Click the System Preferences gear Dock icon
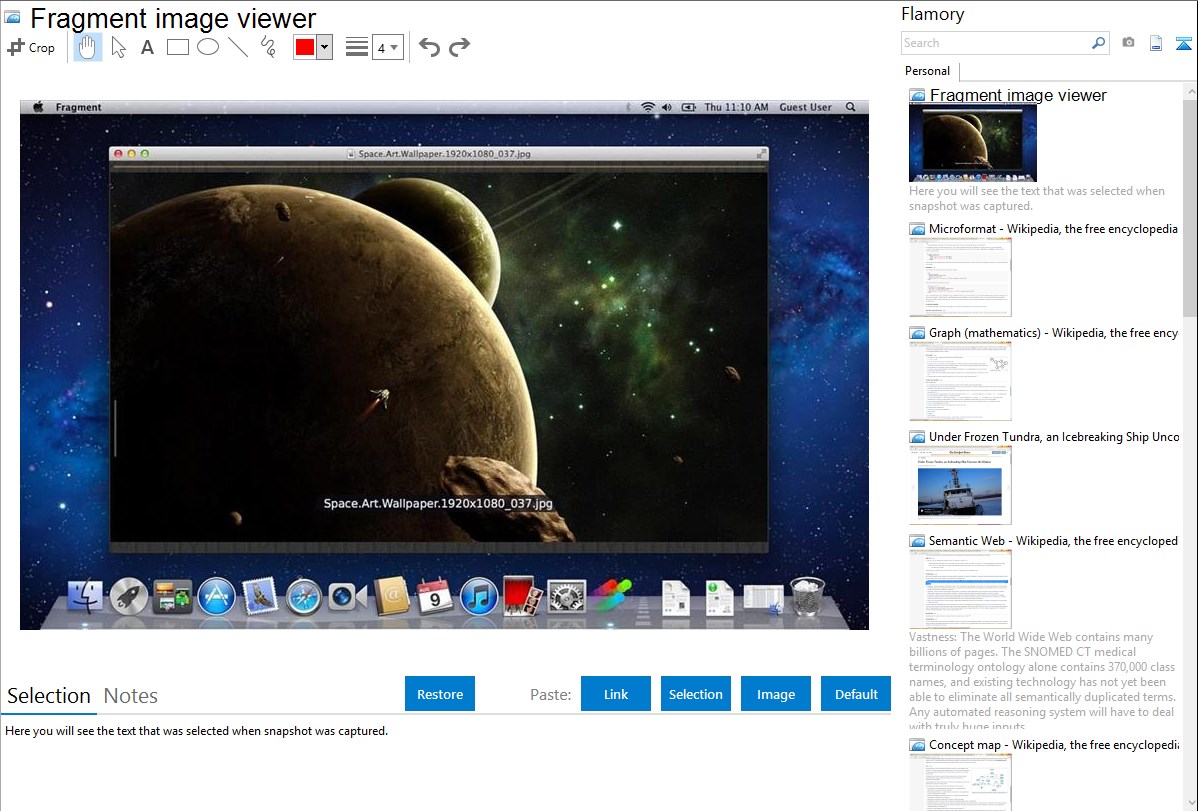This screenshot has width=1198, height=811. pos(567,596)
